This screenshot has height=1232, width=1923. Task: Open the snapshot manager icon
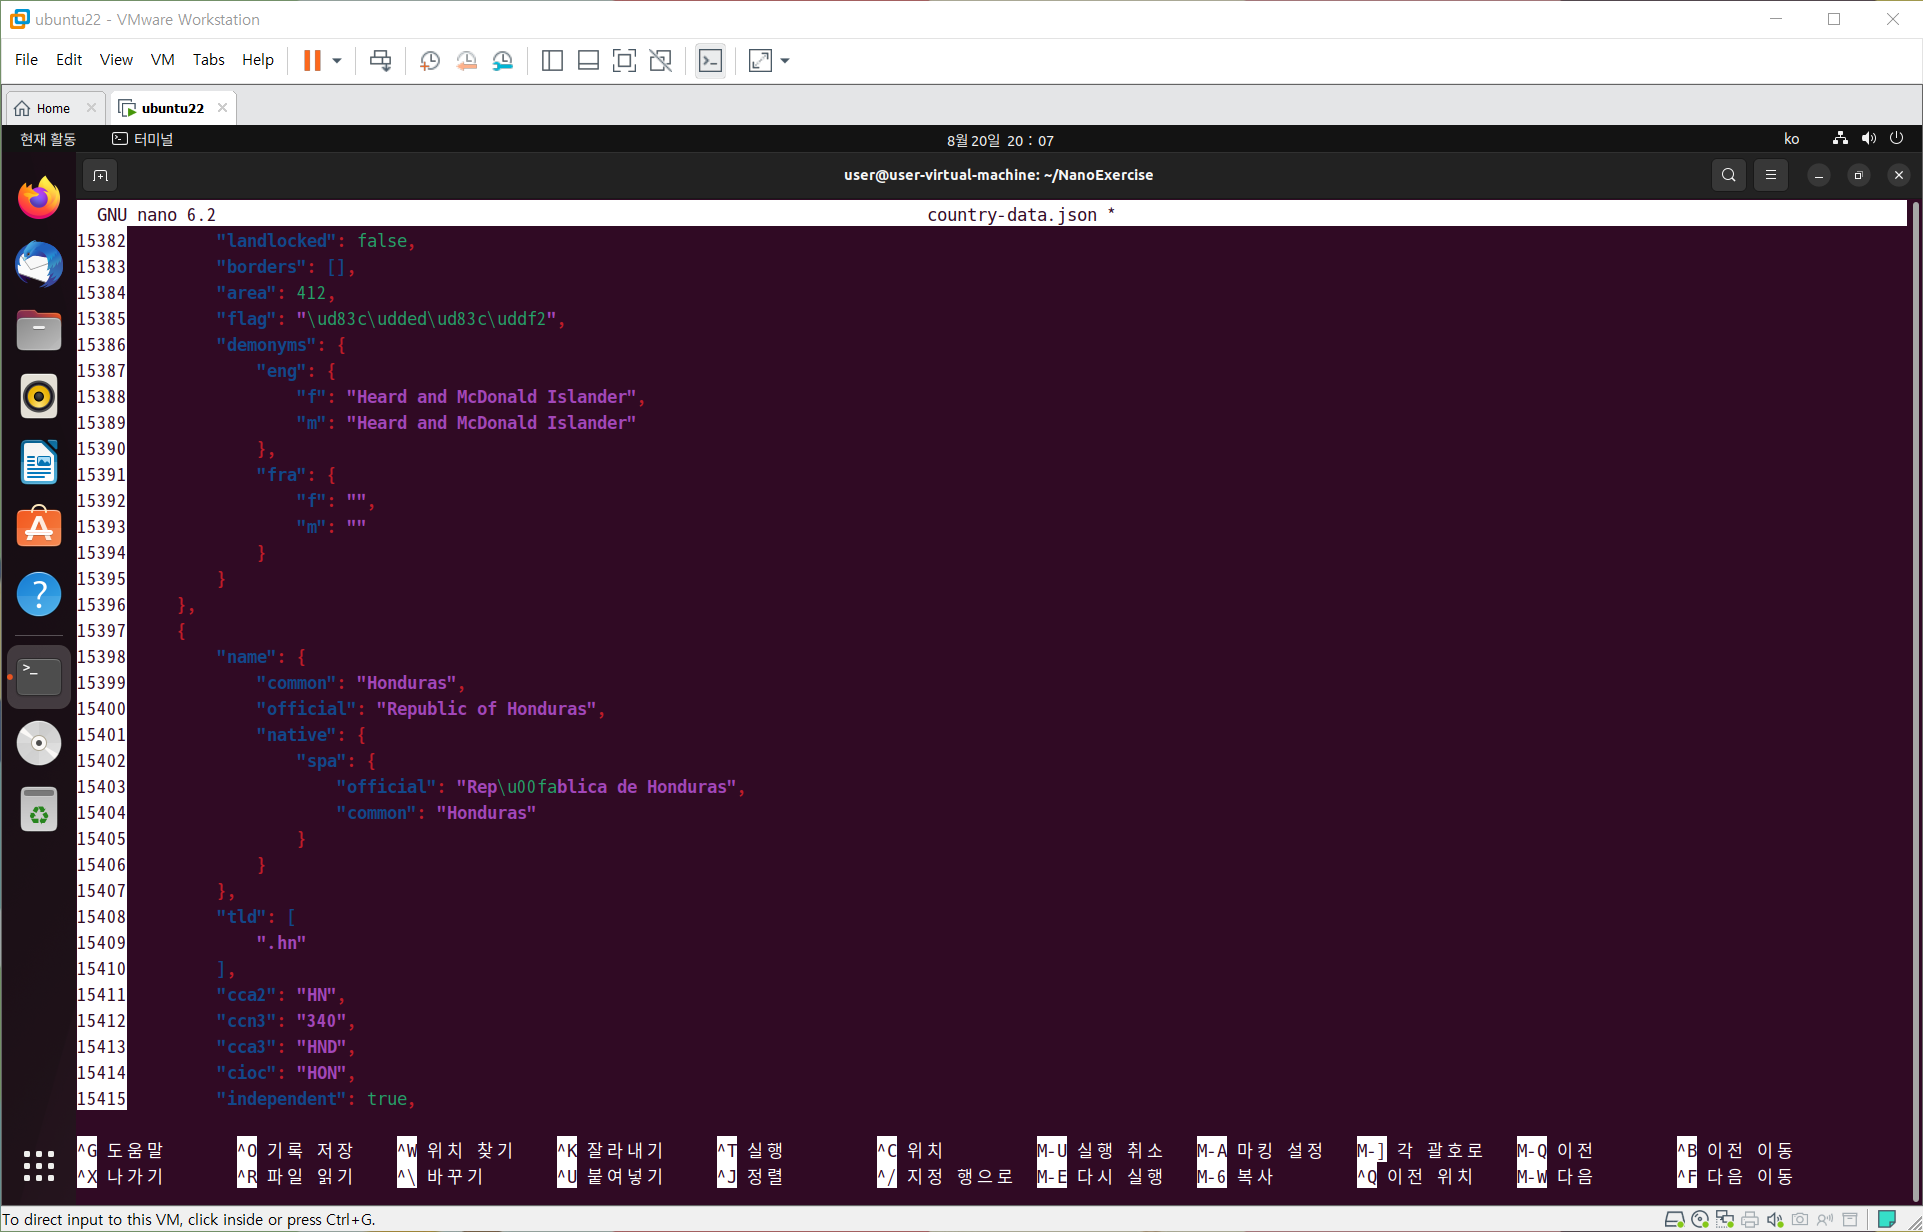503,61
